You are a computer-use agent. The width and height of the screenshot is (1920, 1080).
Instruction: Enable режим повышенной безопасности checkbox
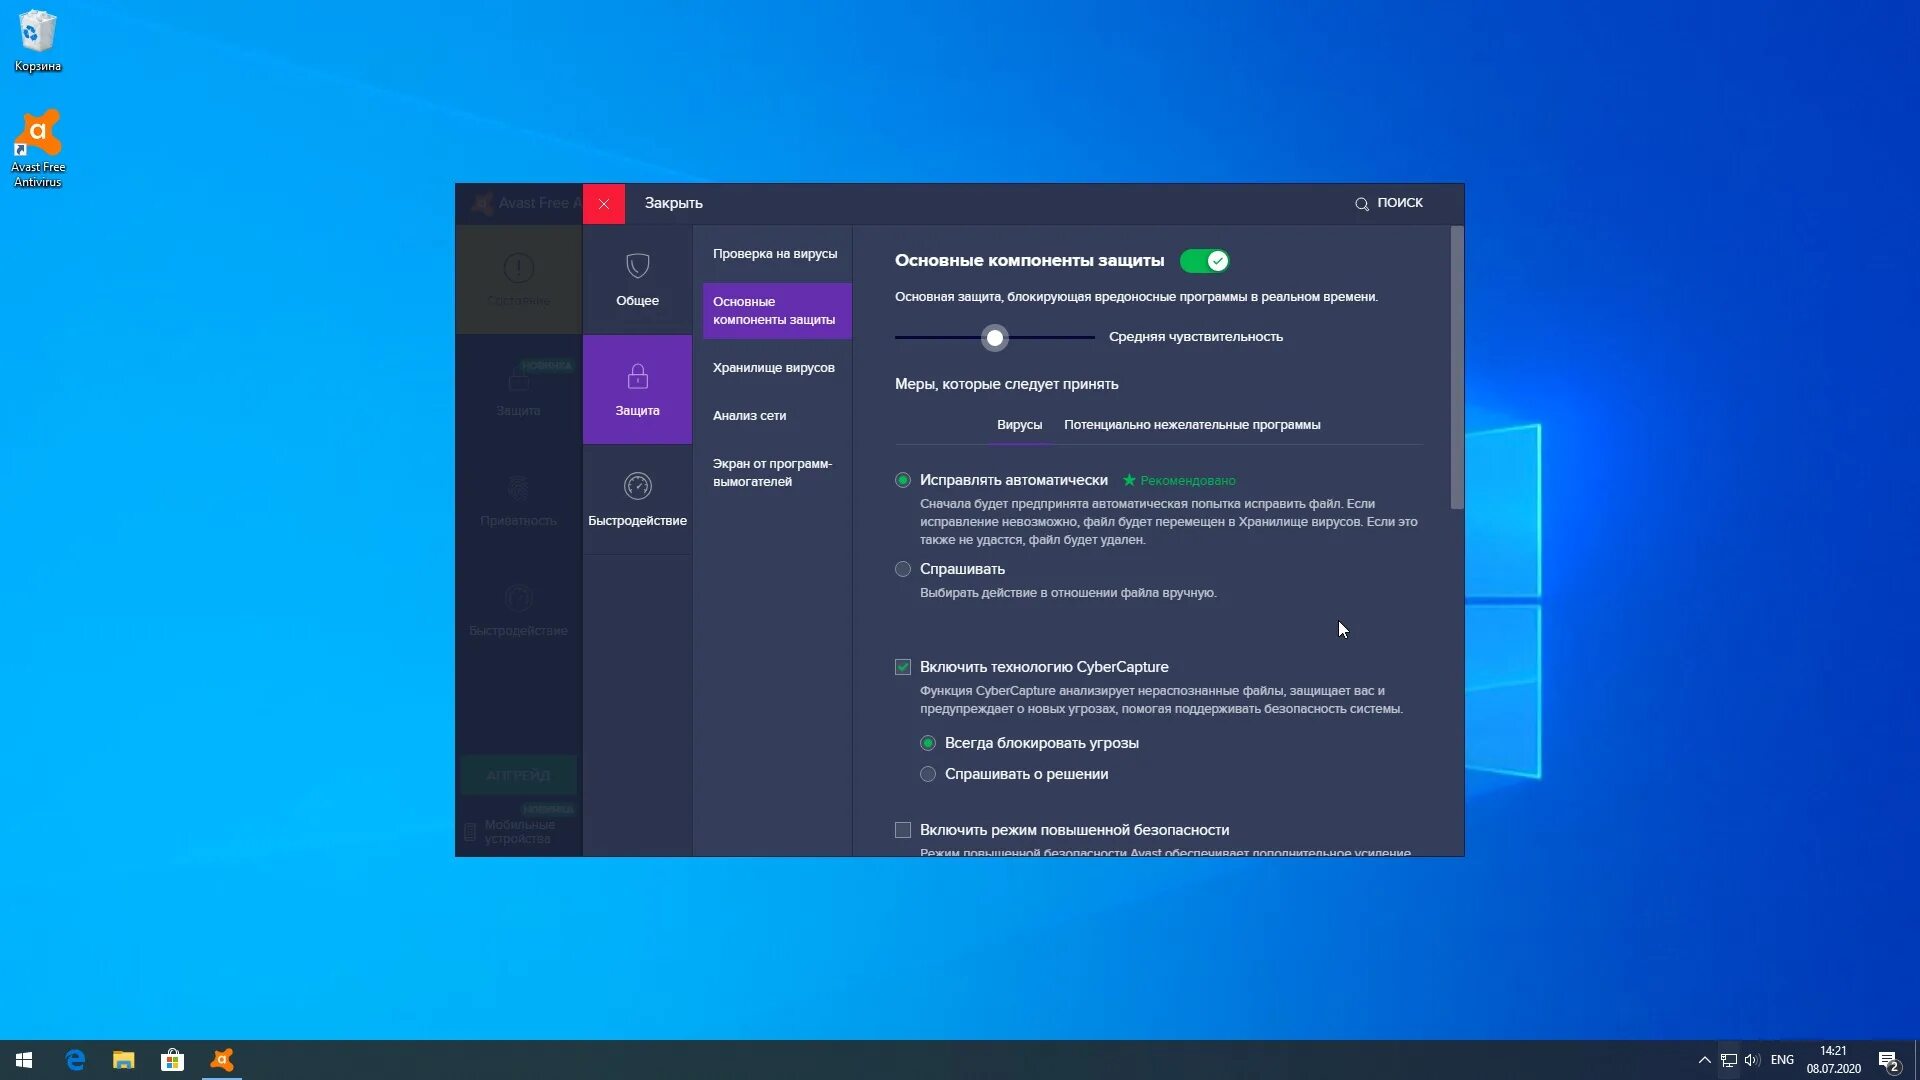tap(903, 830)
